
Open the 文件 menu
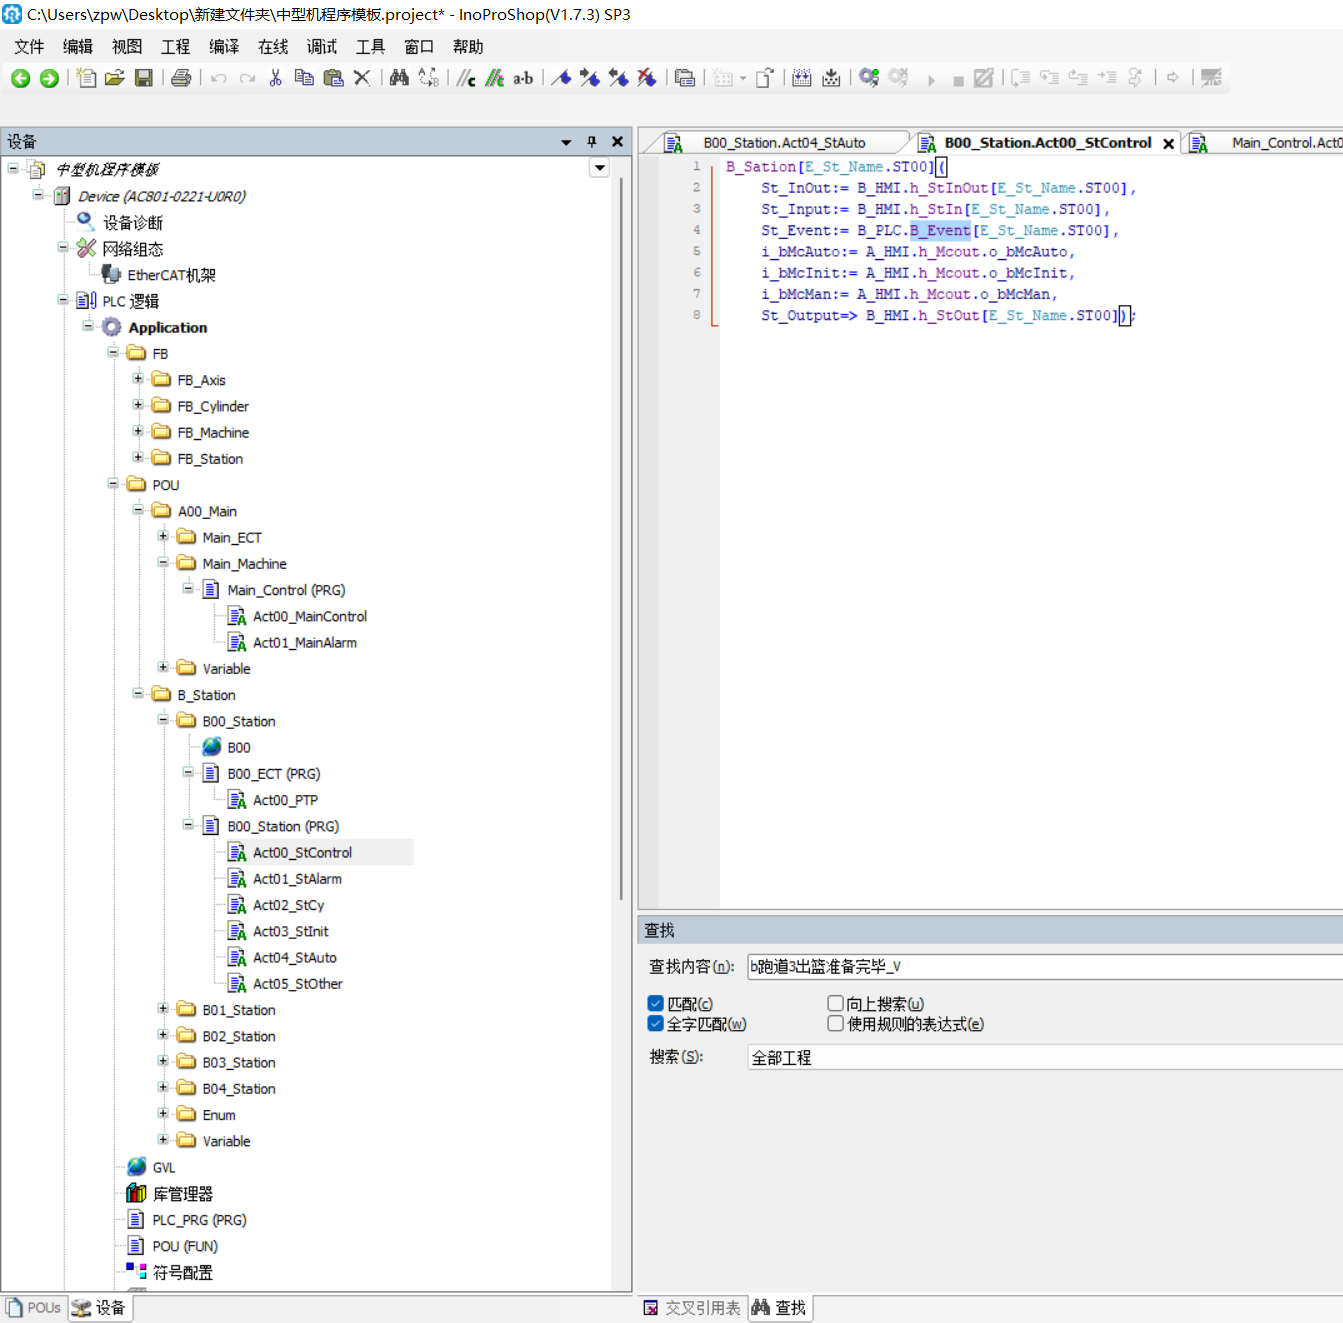click(x=29, y=46)
